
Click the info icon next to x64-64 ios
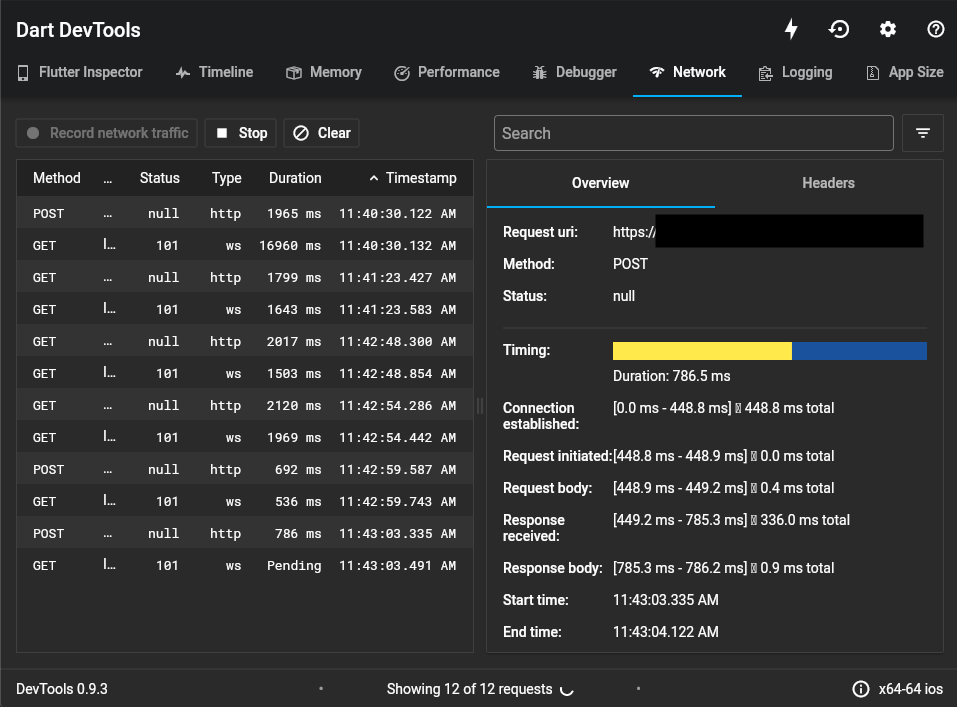click(x=861, y=689)
